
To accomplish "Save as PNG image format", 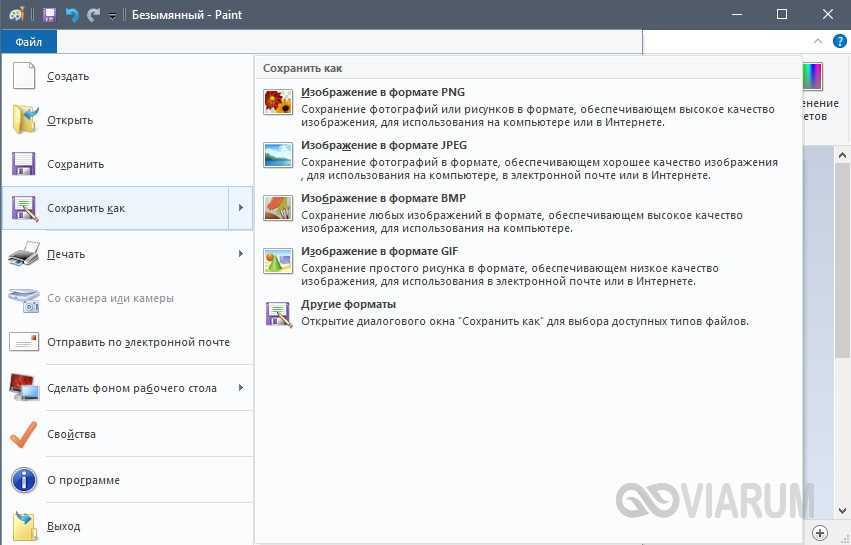I will (382, 93).
